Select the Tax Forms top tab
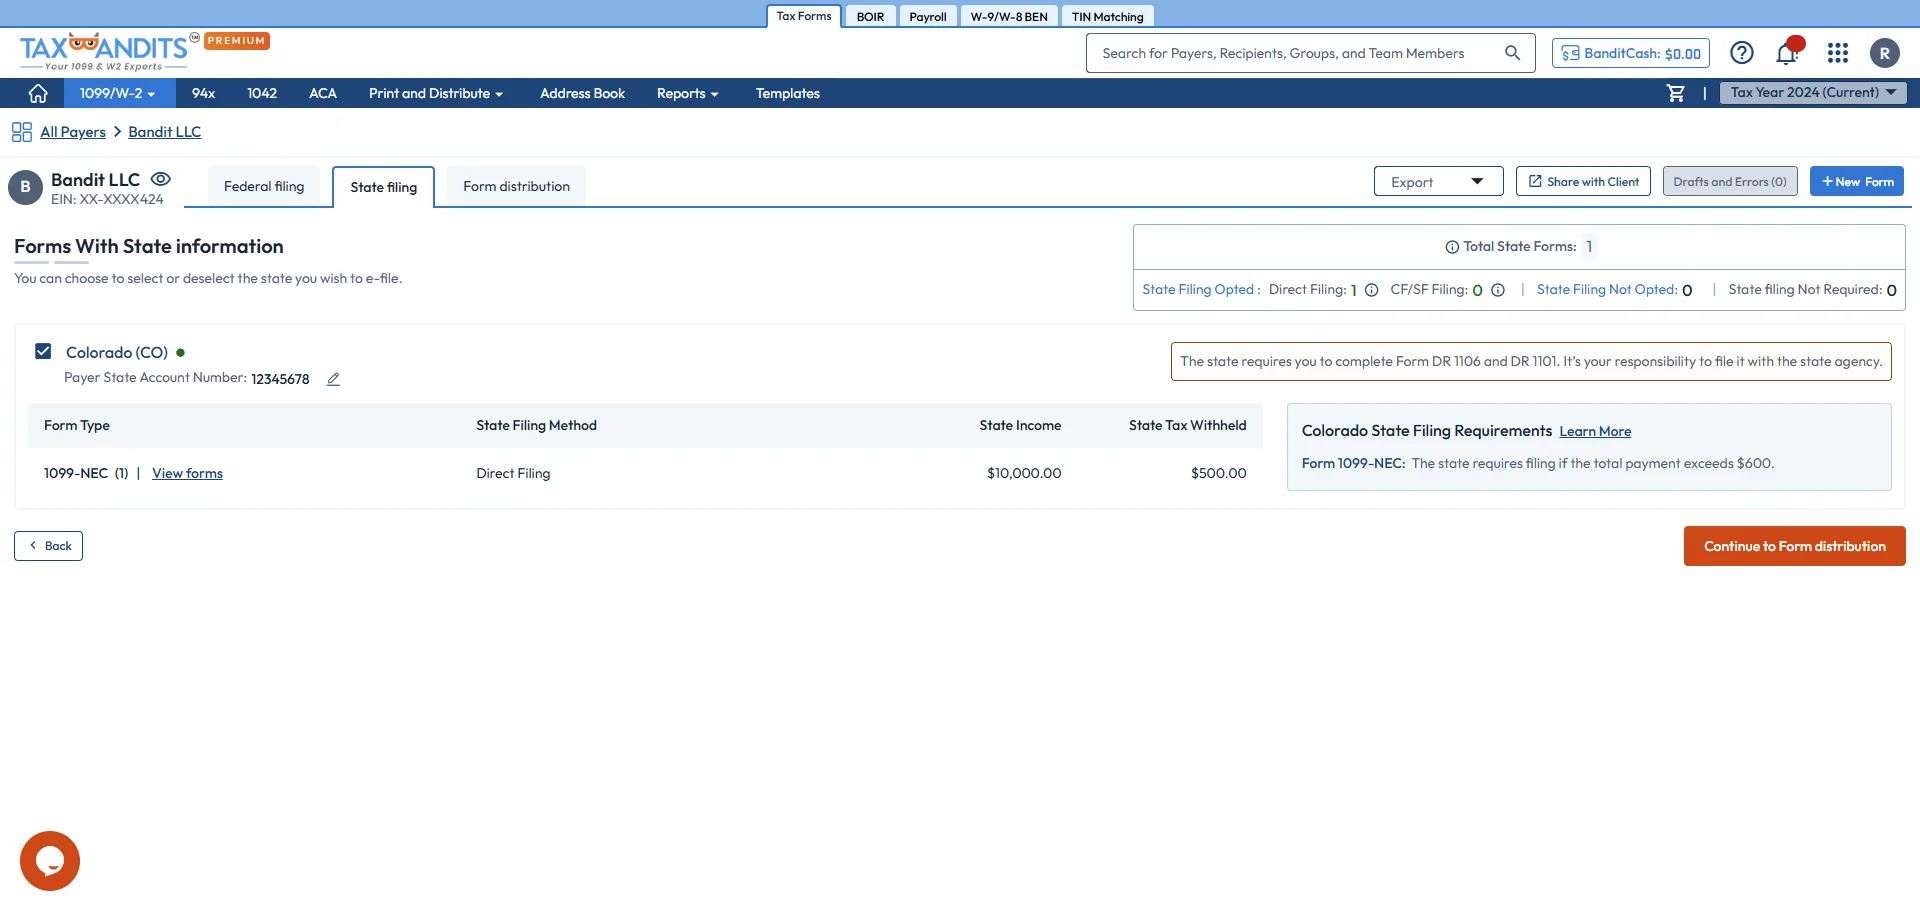Viewport: 1920px width, 911px height. [804, 16]
